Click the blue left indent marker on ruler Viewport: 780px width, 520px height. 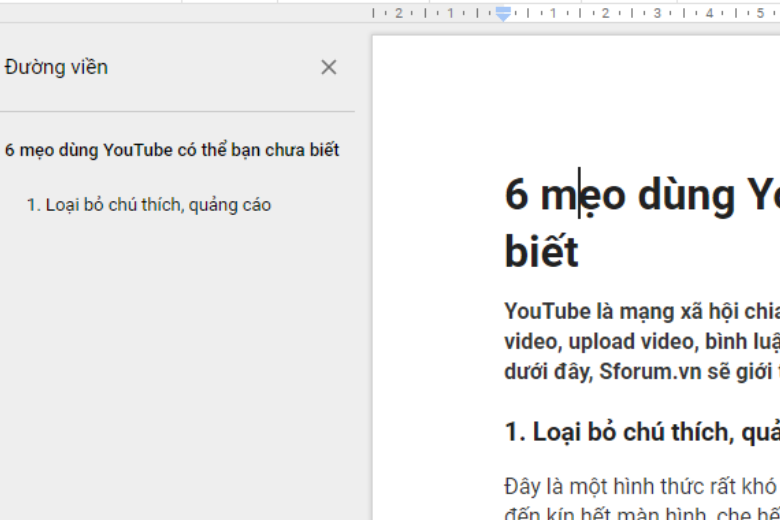pos(503,13)
